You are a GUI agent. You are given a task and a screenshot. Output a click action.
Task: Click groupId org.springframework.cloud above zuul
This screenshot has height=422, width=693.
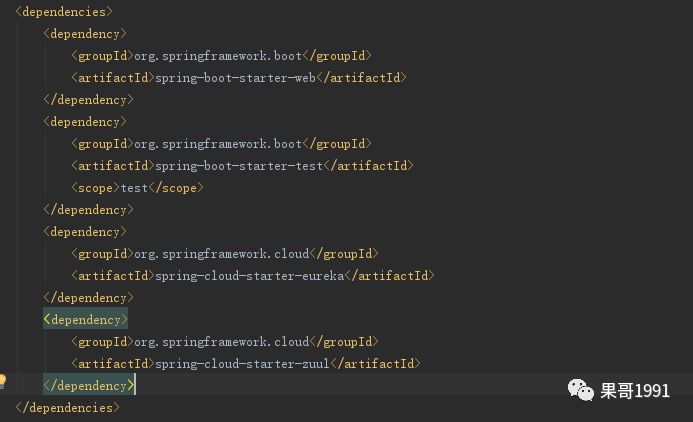[225, 342]
